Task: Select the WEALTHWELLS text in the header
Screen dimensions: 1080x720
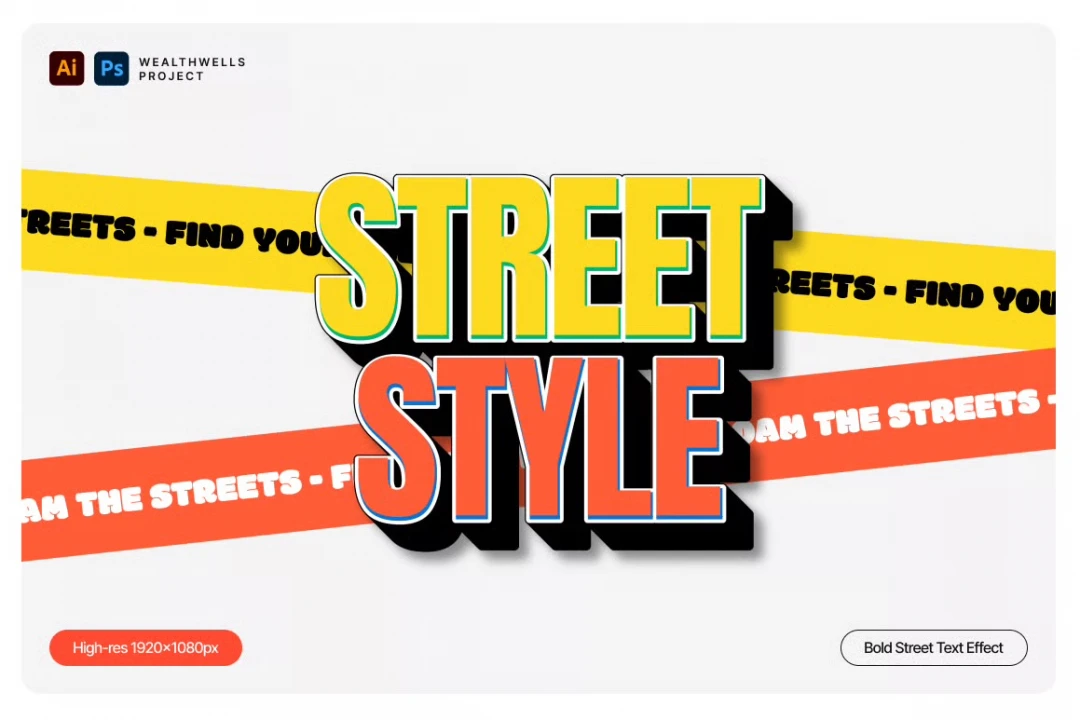Action: pyautogui.click(x=192, y=61)
